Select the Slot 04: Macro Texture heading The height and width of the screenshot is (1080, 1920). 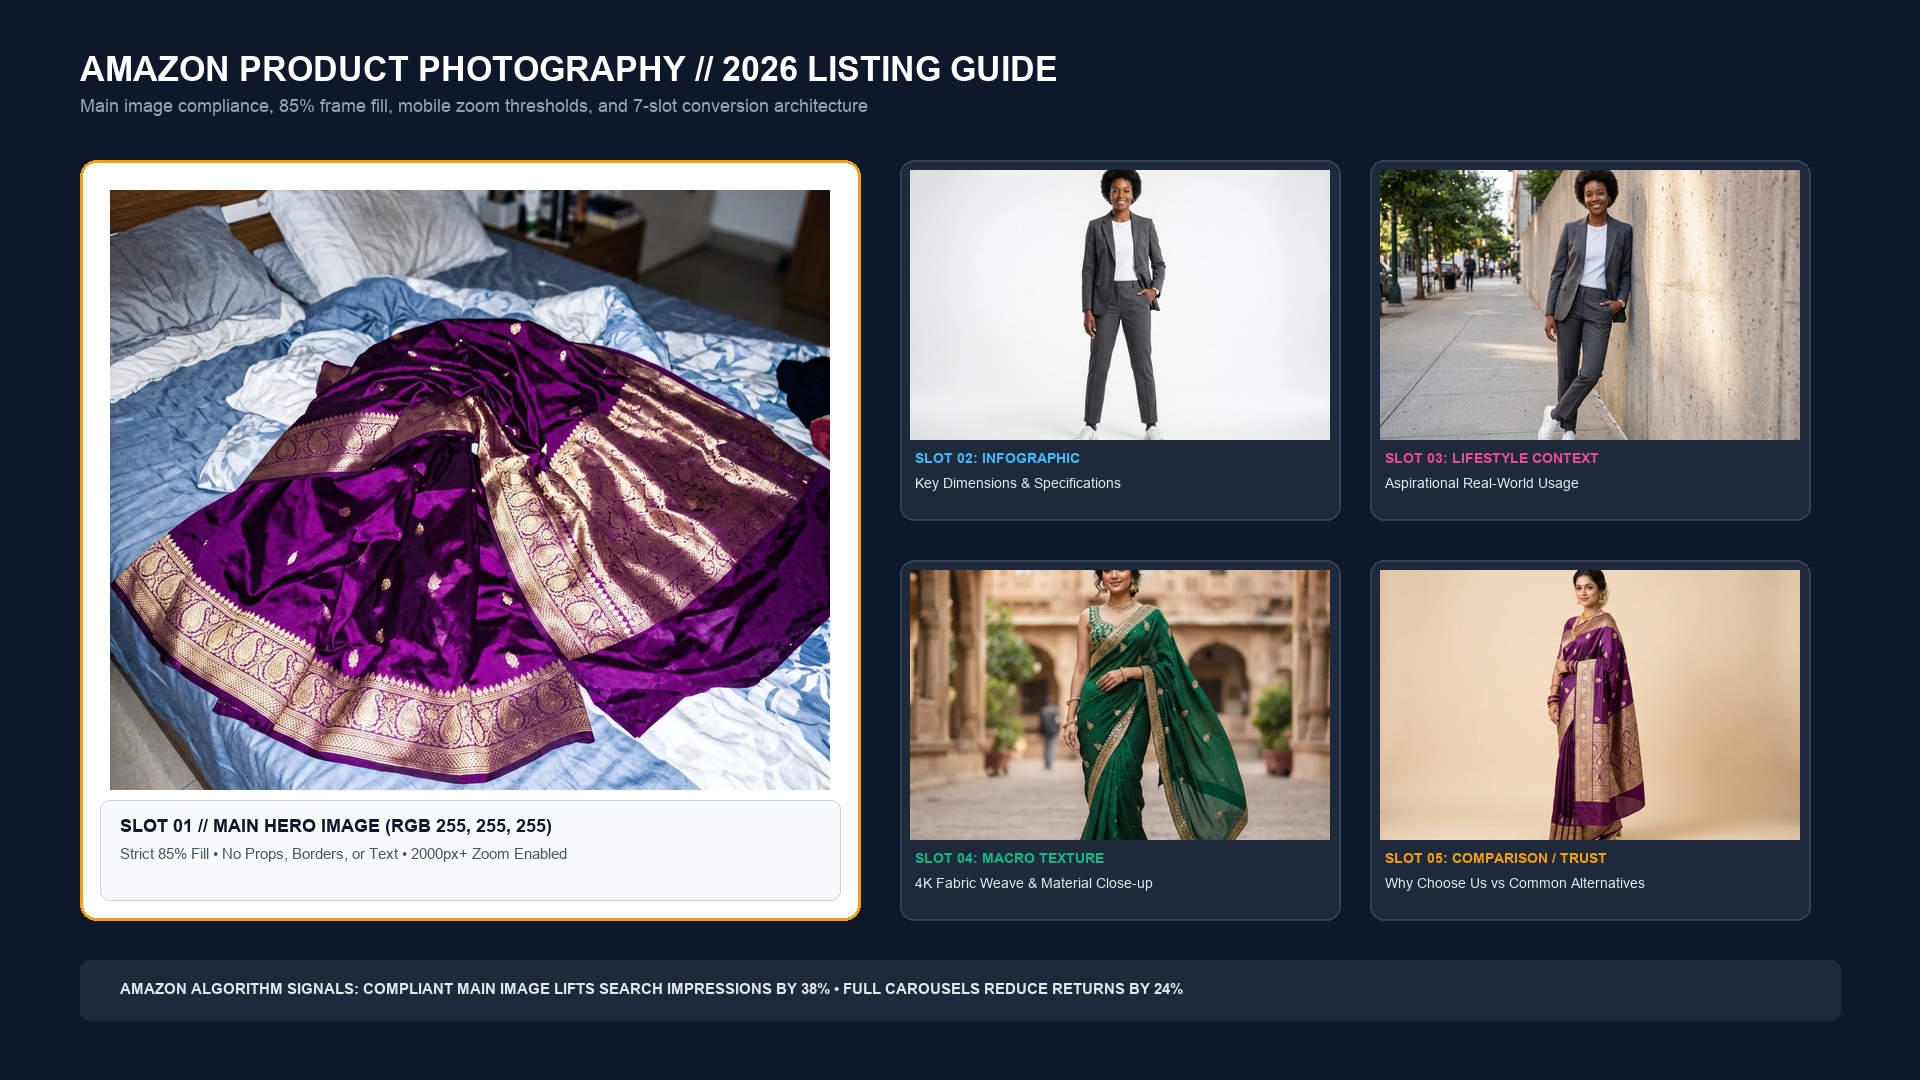[1009, 858]
